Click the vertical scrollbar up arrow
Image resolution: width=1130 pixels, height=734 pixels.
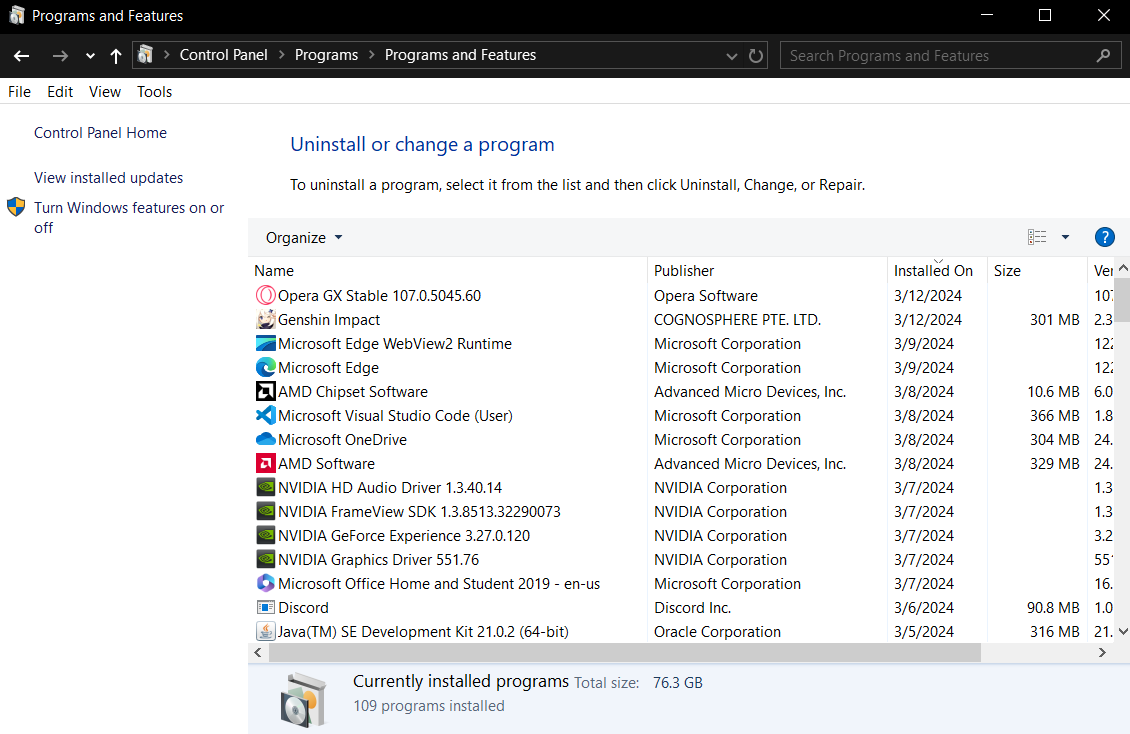tap(1123, 267)
